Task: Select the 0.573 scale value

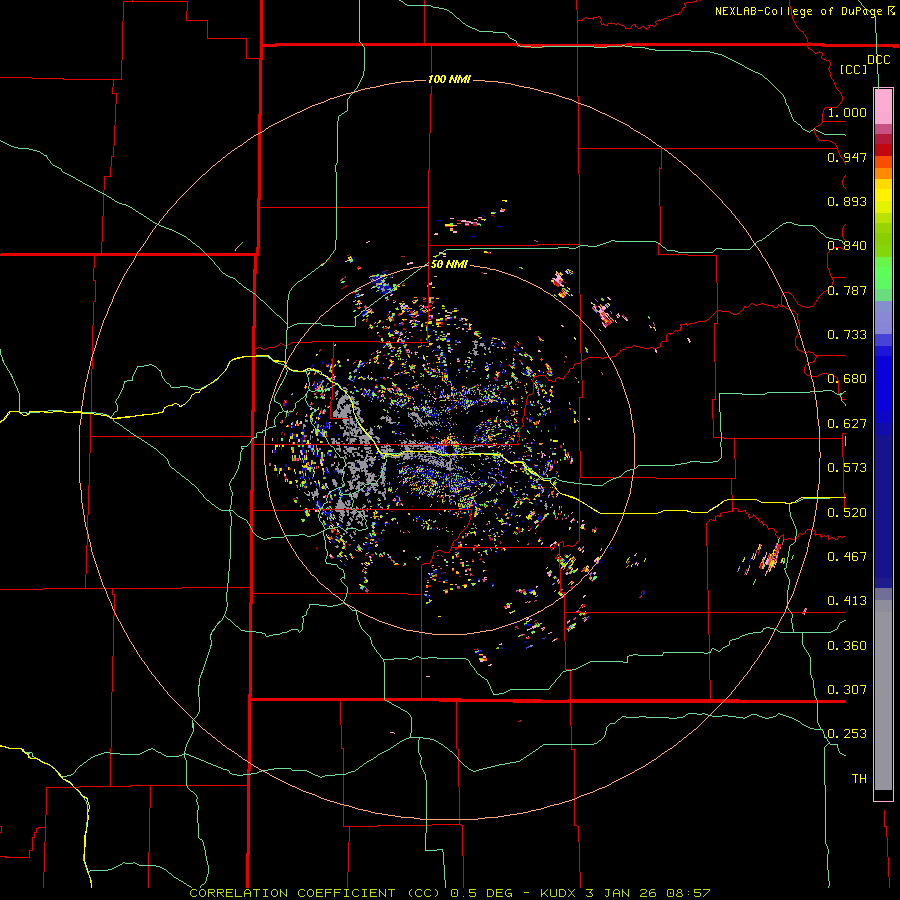Action: [847, 468]
